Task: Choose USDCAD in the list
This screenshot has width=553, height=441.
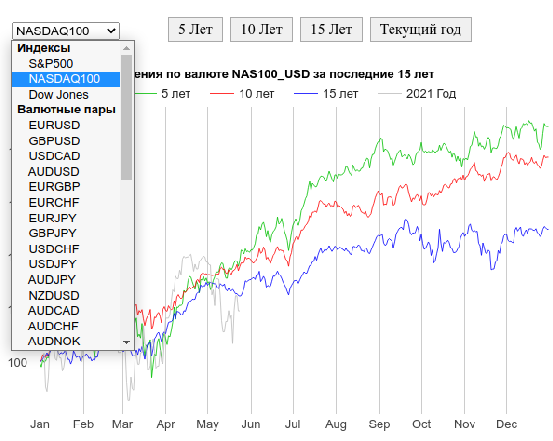Action: 66,156
